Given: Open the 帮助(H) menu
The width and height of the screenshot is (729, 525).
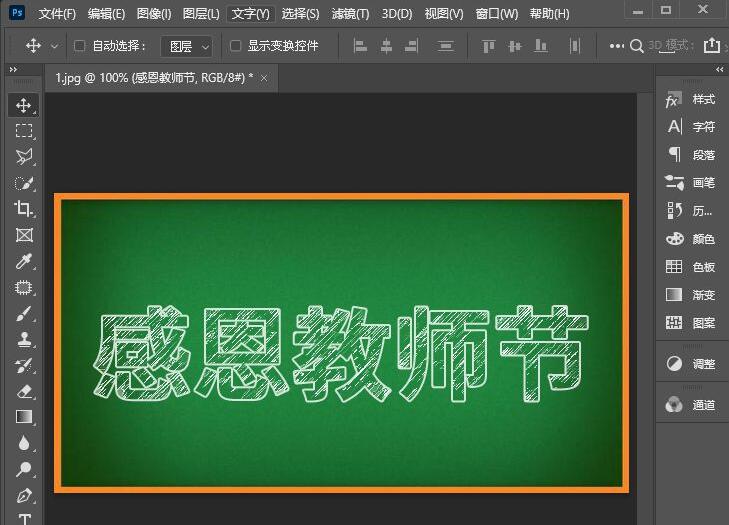Looking at the screenshot, I should (x=550, y=14).
